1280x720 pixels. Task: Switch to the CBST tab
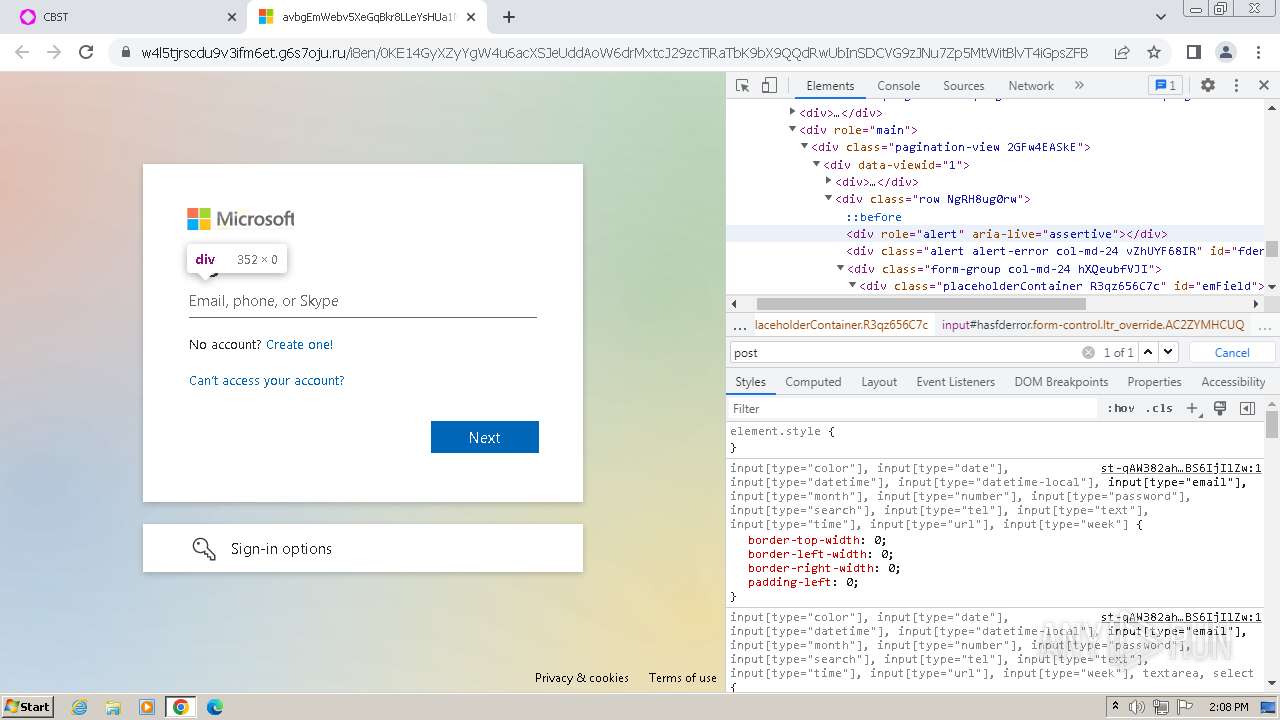pyautogui.click(x=125, y=17)
